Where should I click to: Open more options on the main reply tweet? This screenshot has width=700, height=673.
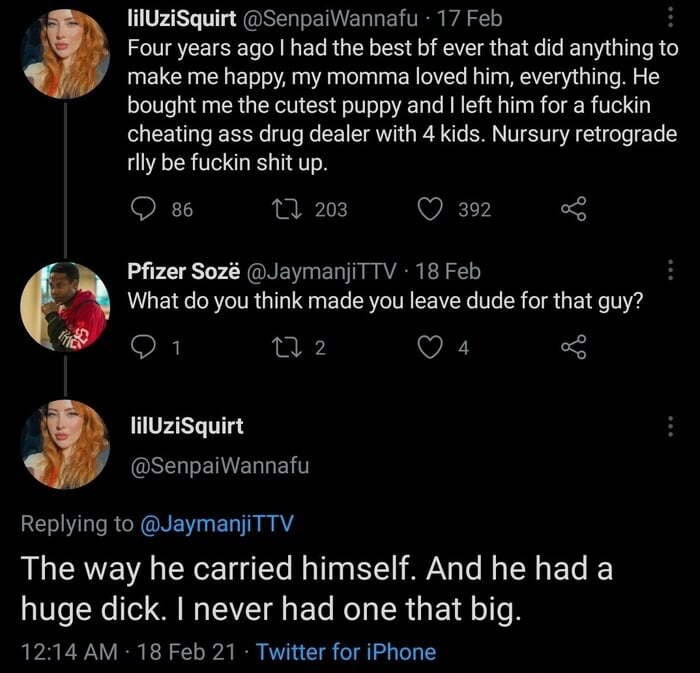tap(669, 427)
